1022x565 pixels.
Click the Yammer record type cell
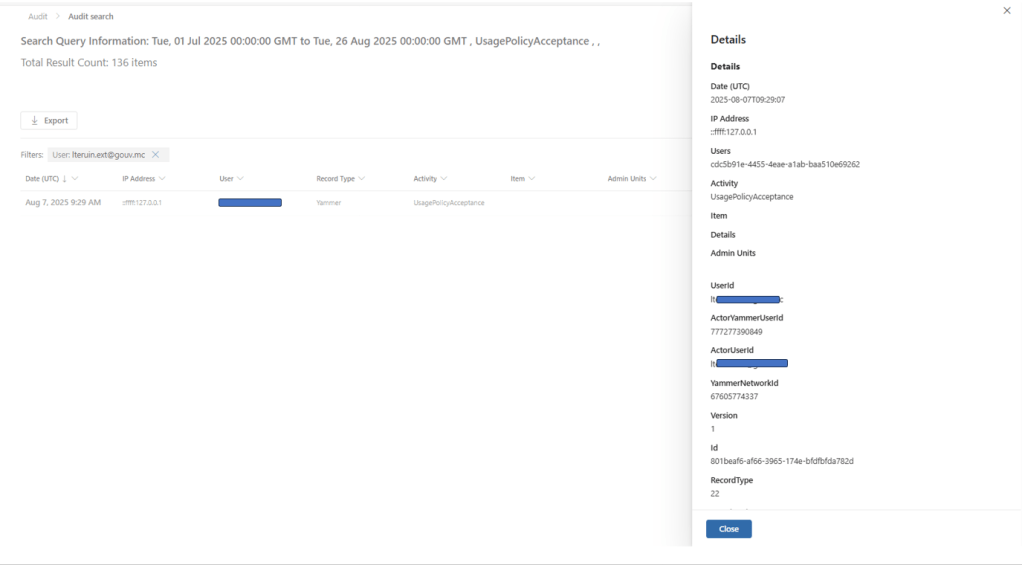click(x=329, y=203)
